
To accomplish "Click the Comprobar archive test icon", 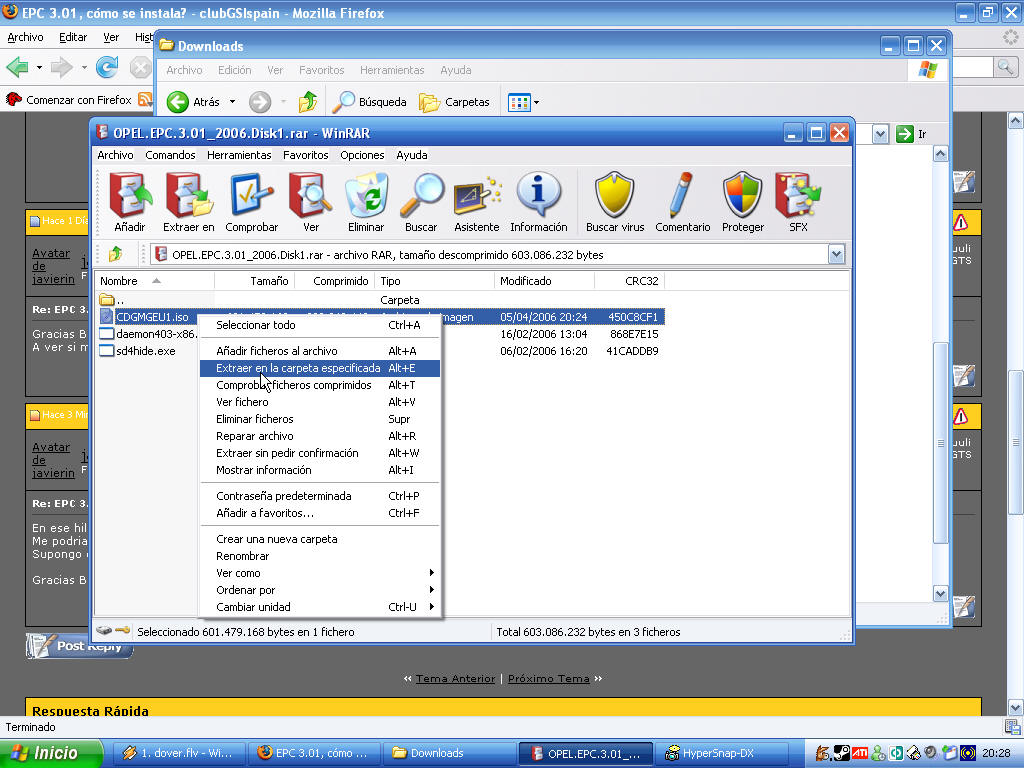I will [x=252, y=202].
